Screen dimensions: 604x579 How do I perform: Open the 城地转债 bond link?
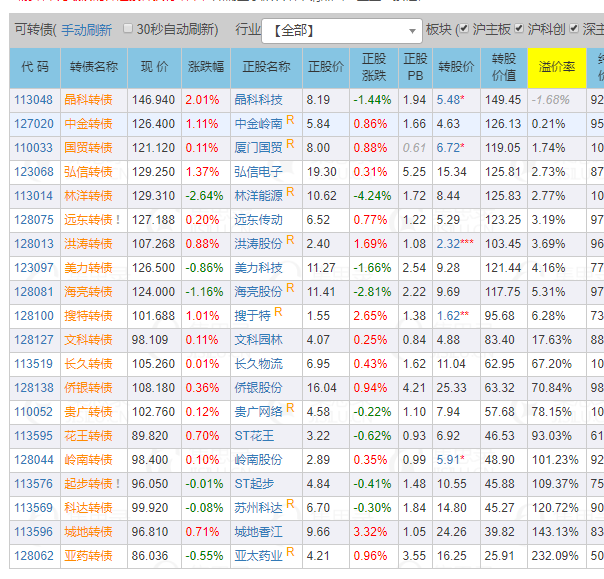[x=88, y=532]
